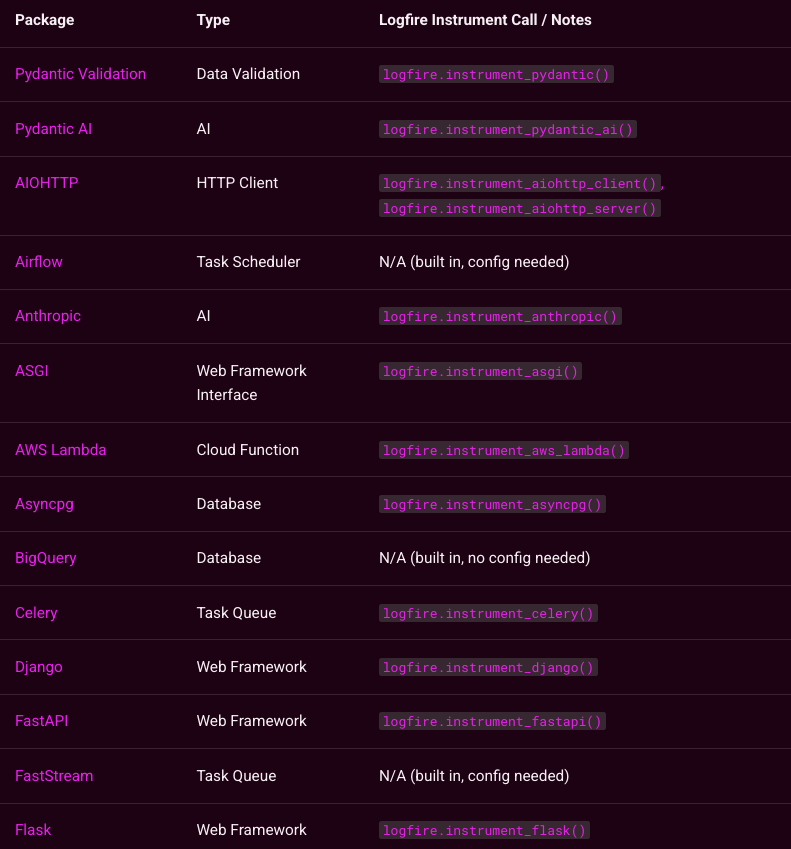Open the logfire.instrument_aiohttp_client() reference
The width and height of the screenshot is (791, 849).
[x=520, y=184]
